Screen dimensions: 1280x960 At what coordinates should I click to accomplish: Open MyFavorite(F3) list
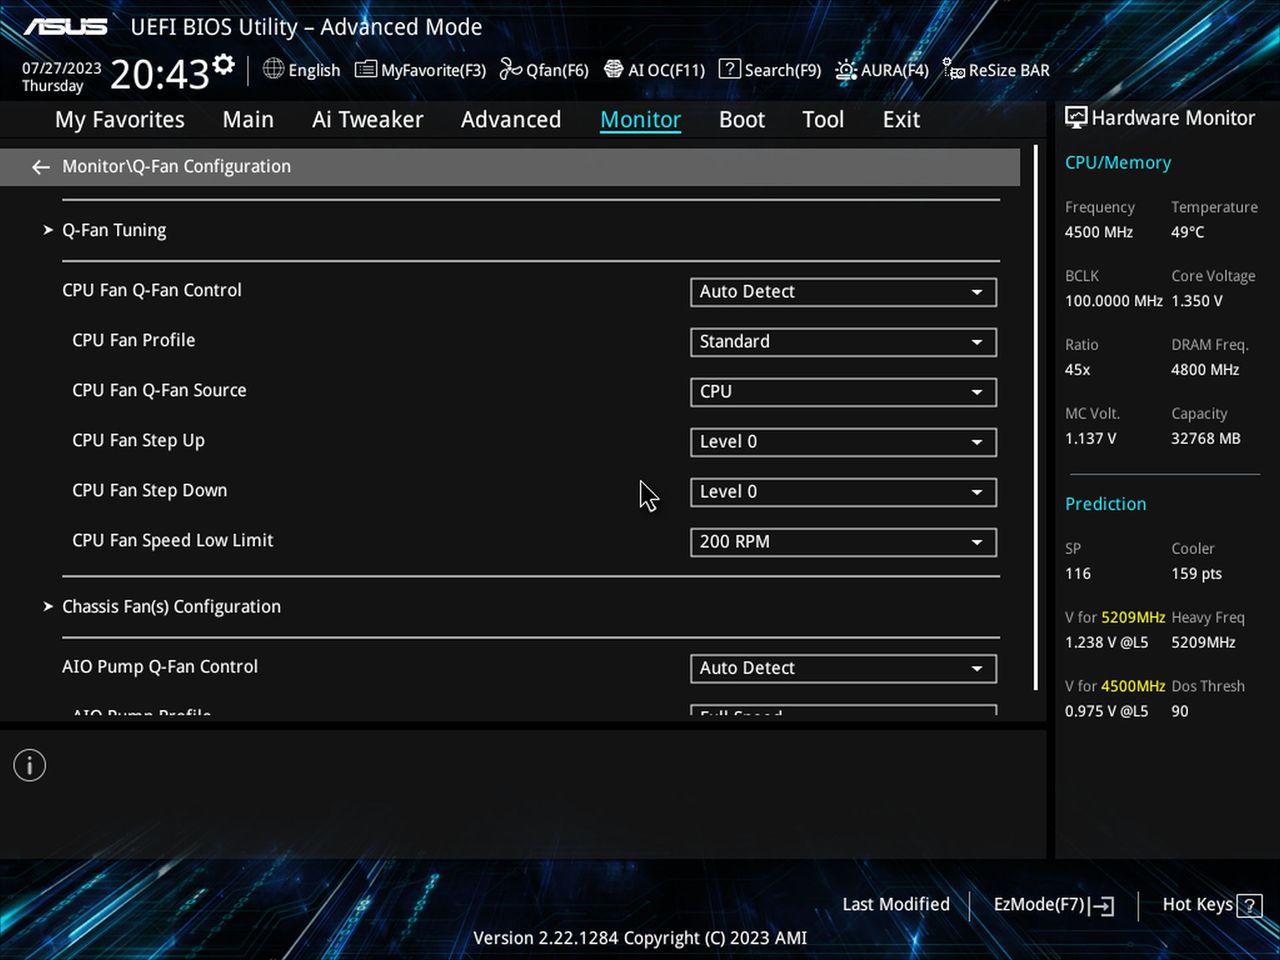coord(420,70)
